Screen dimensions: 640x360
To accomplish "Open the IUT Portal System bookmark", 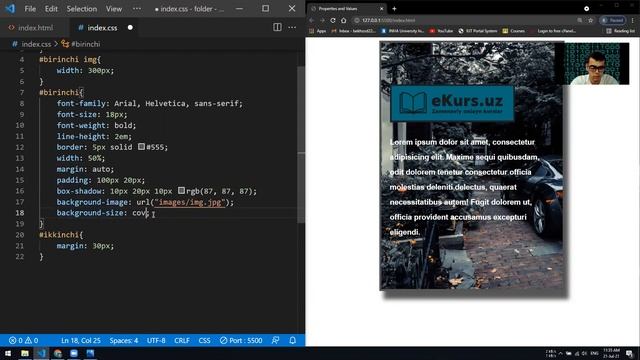I will point(478,31).
